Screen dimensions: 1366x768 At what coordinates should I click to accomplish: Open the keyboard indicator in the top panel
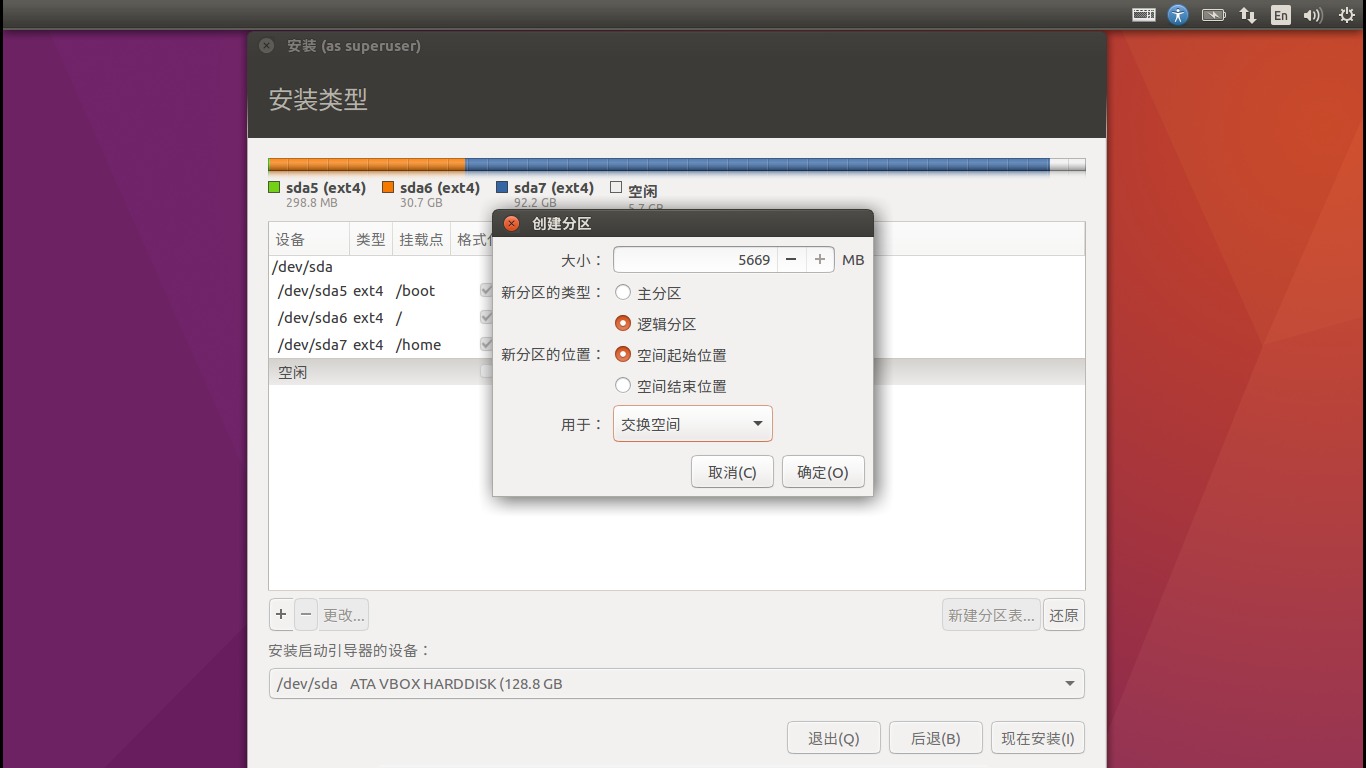[1143, 15]
